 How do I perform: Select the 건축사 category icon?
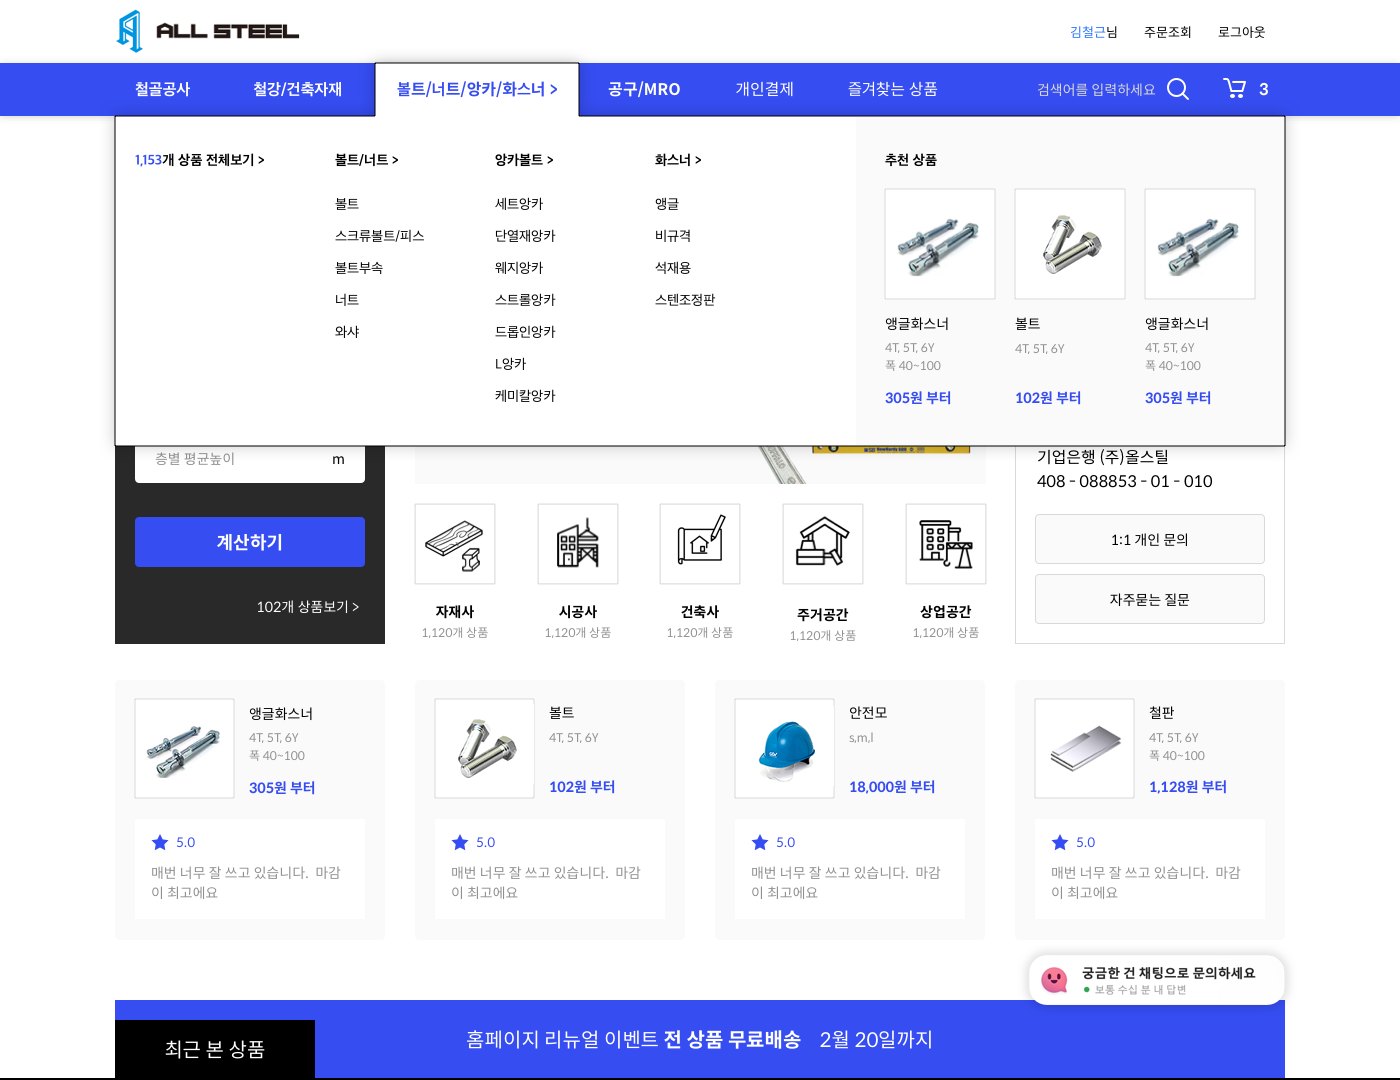pos(700,544)
